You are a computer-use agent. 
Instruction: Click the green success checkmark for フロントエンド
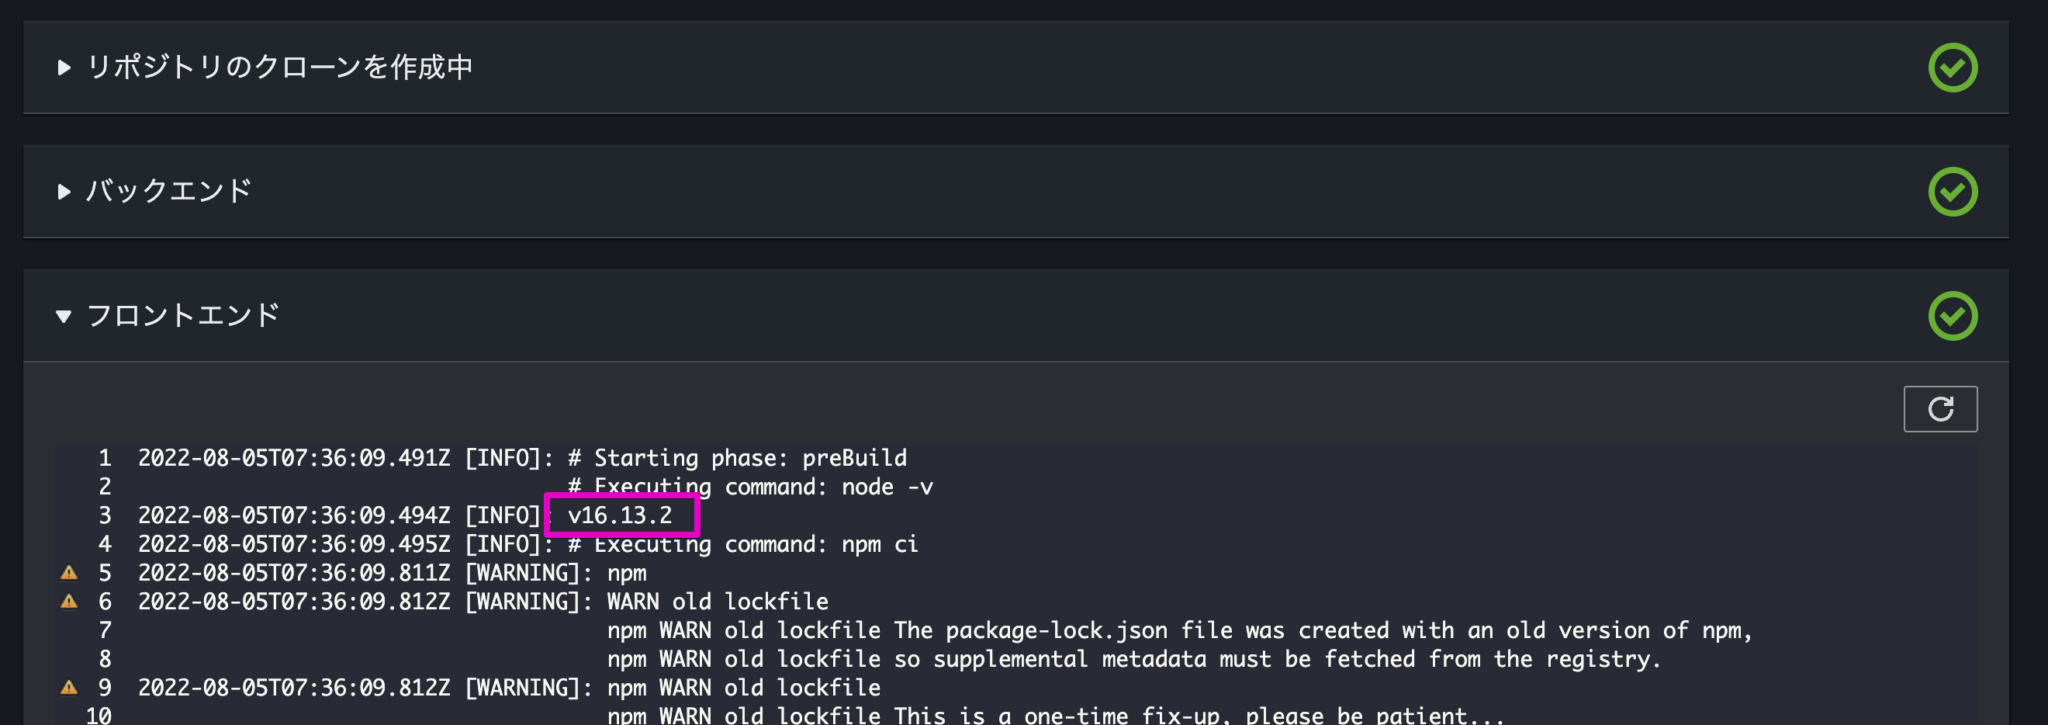click(x=1952, y=315)
